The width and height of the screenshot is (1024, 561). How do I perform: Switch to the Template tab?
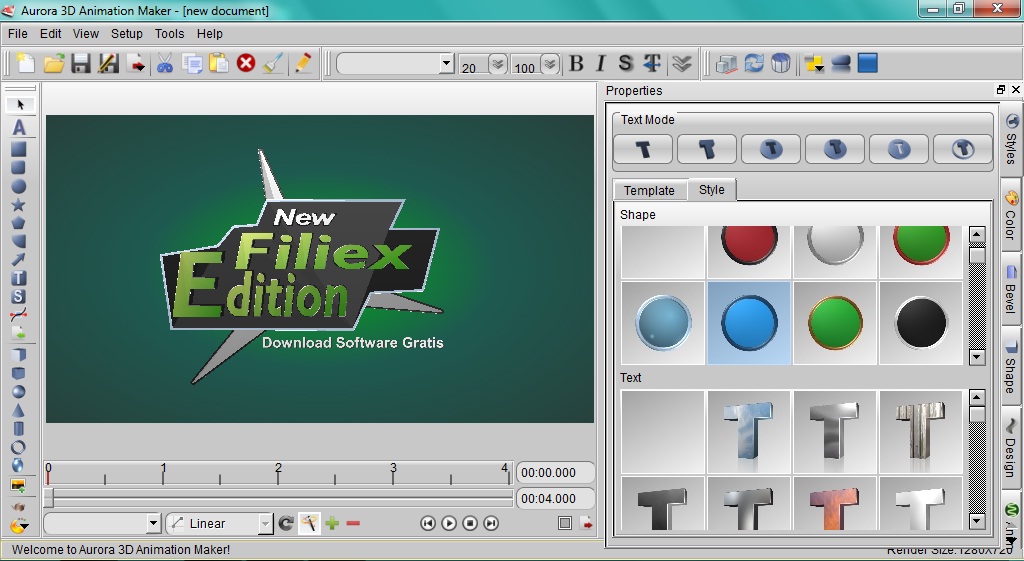pos(649,190)
